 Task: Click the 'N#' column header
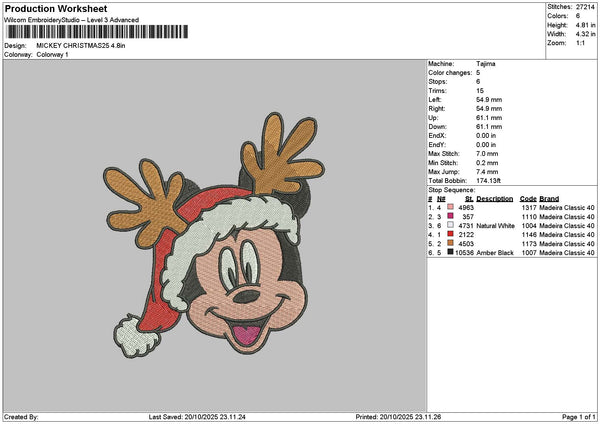441,199
